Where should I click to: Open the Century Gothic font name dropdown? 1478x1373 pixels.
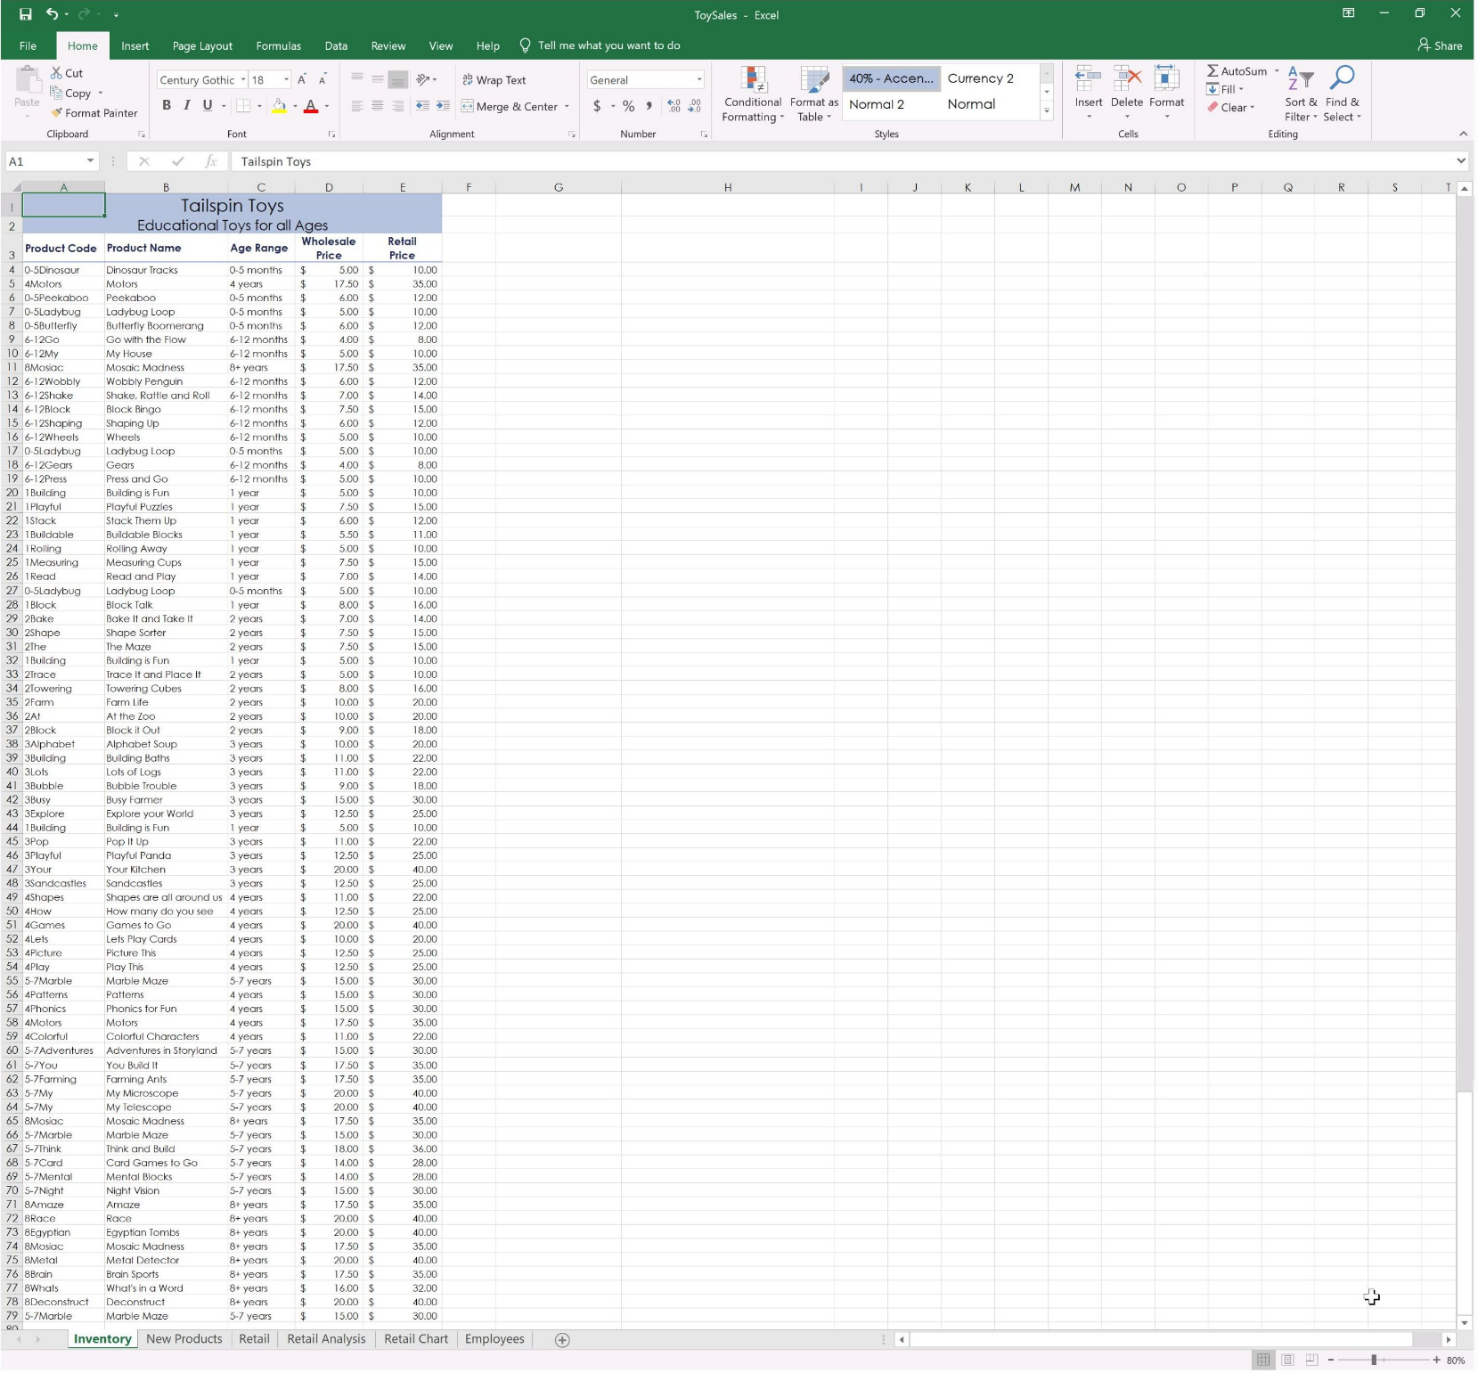[x=243, y=80]
